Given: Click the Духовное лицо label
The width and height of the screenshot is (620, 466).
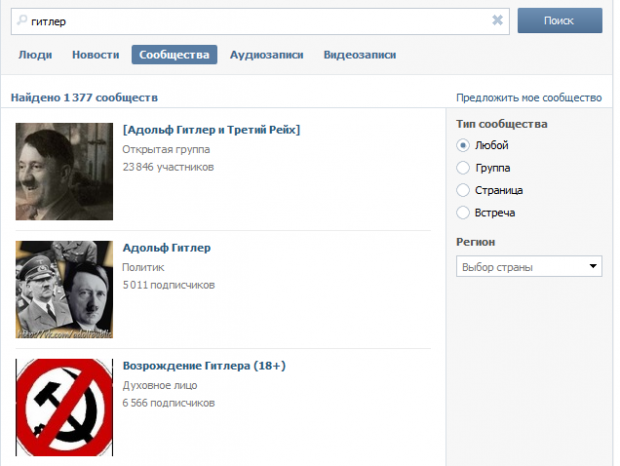Looking at the screenshot, I should 160,385.
